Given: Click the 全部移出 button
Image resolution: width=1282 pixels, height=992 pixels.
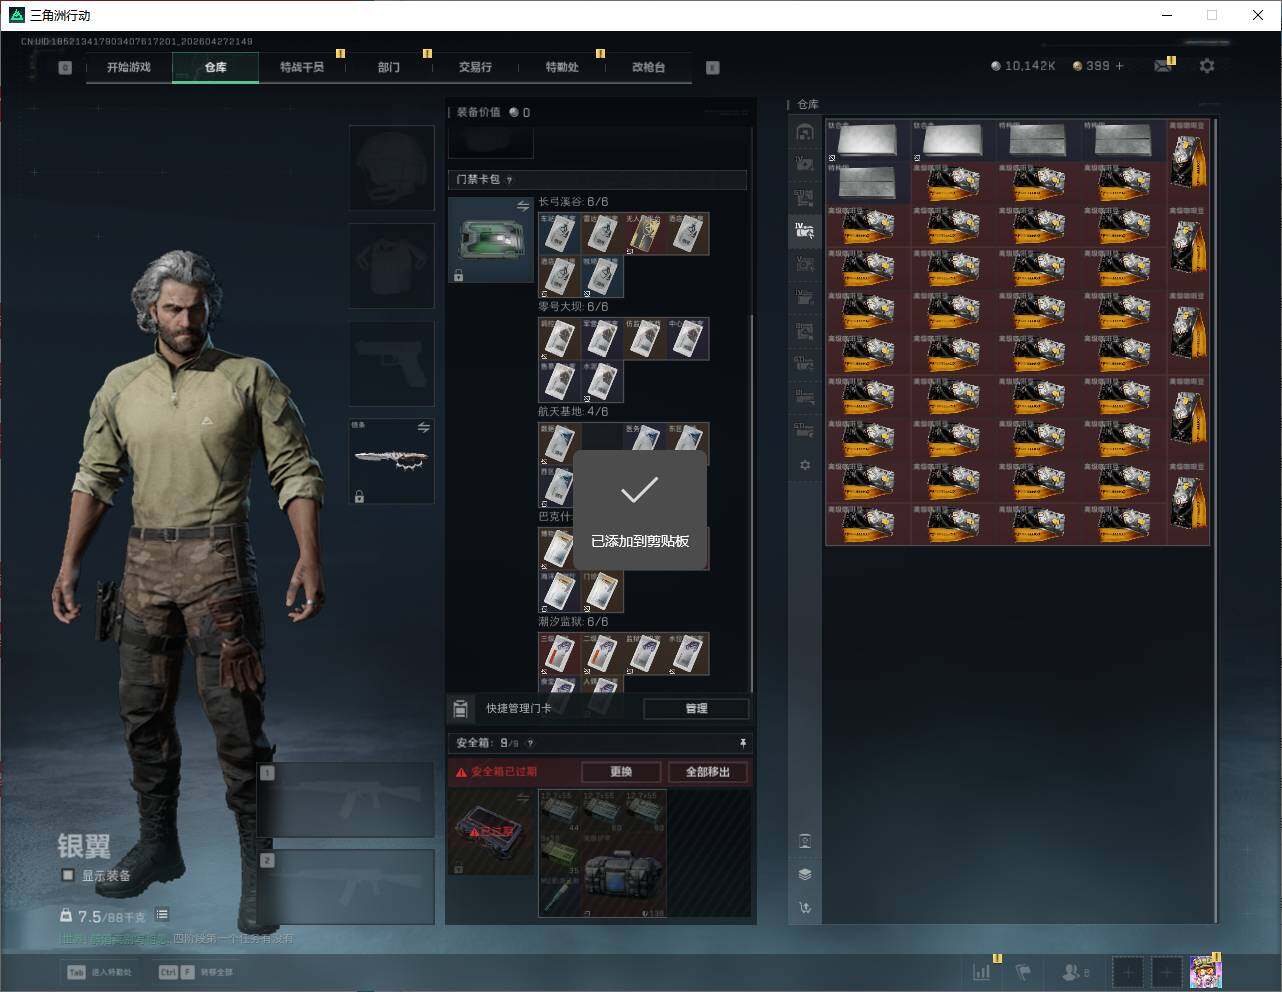Looking at the screenshot, I should (x=708, y=772).
